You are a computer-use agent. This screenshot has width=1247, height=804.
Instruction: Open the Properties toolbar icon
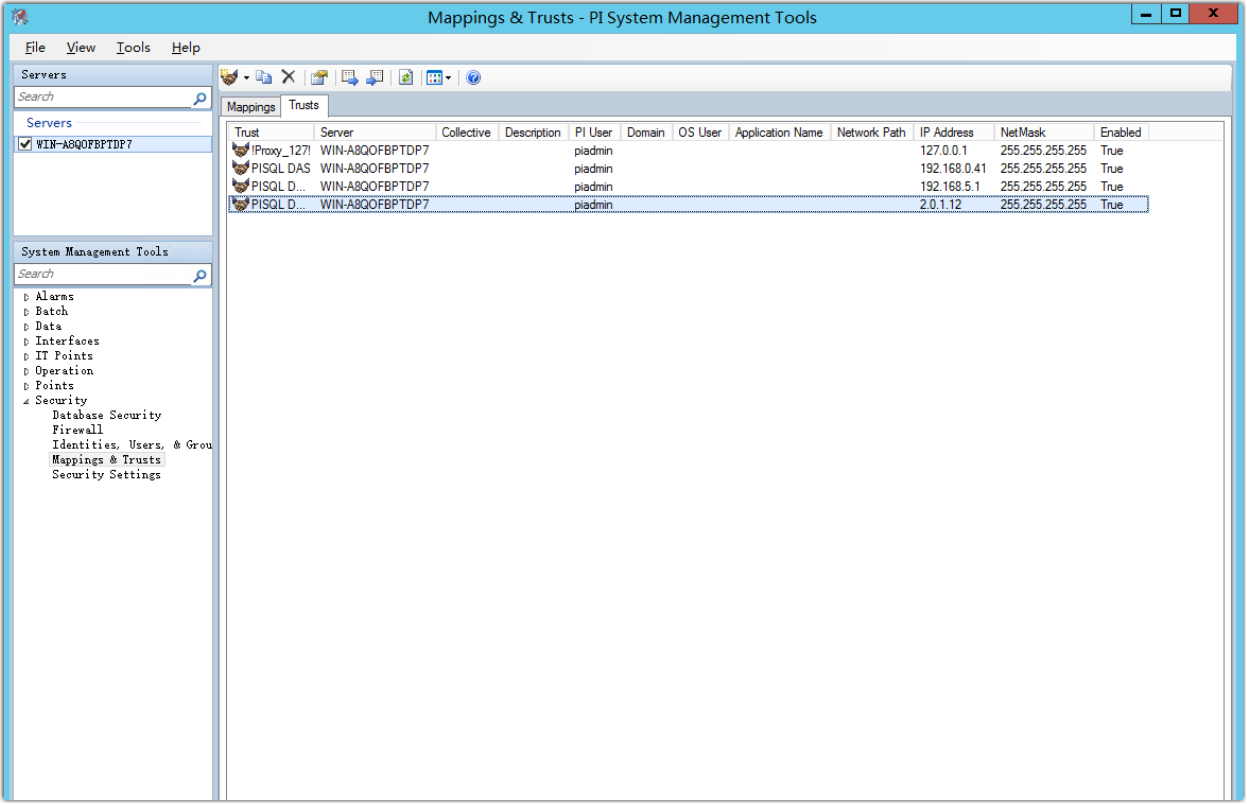[319, 77]
